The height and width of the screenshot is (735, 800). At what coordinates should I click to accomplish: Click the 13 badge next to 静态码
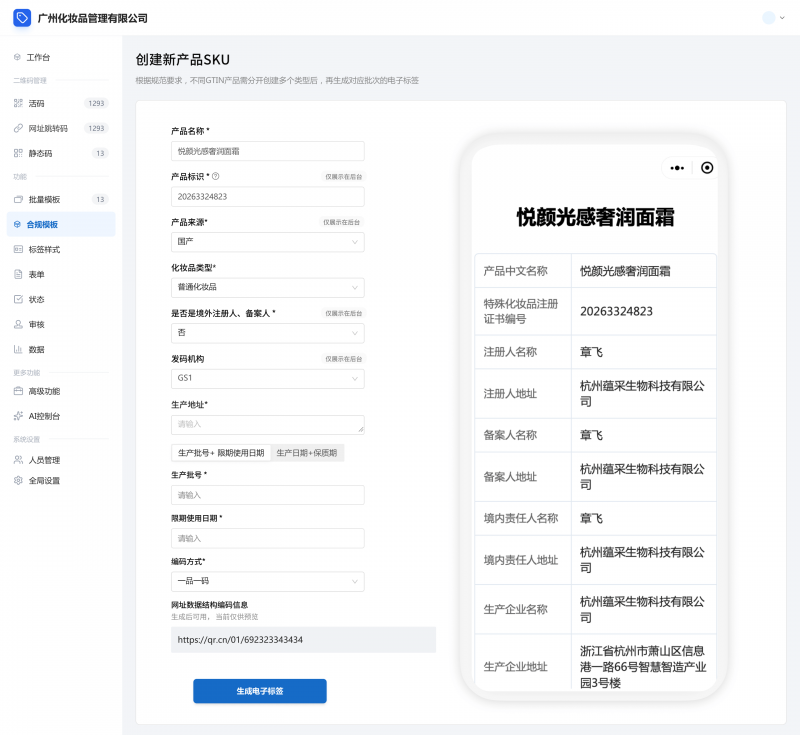[100, 153]
